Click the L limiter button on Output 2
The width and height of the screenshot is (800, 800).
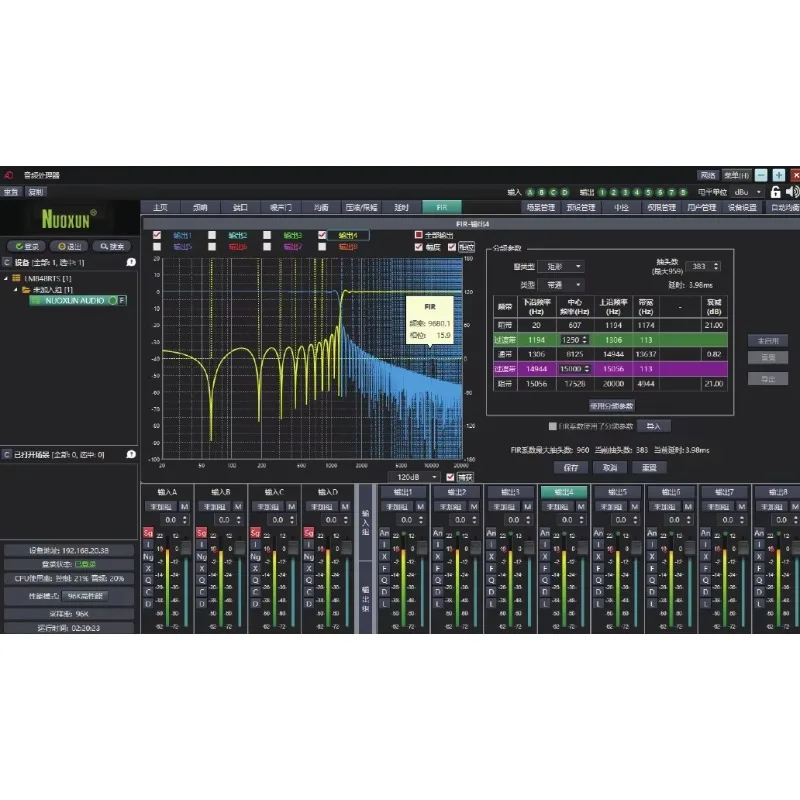click(438, 604)
